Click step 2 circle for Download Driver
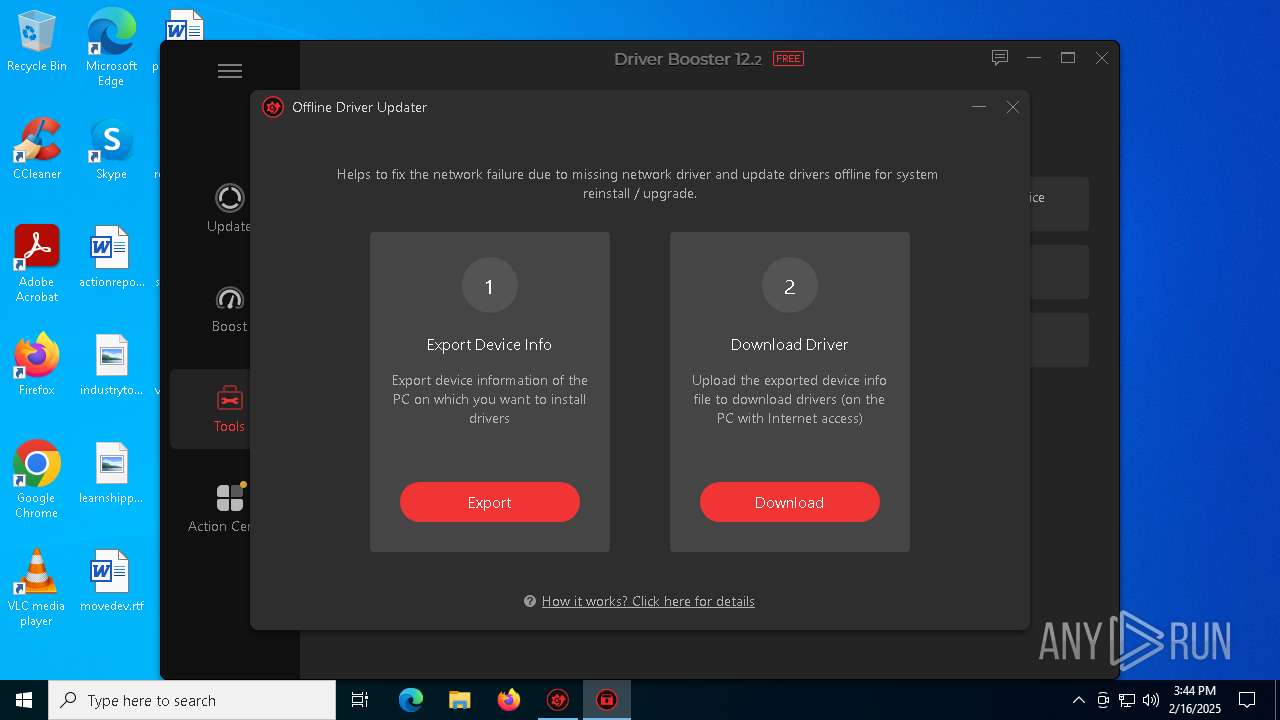 (x=789, y=286)
